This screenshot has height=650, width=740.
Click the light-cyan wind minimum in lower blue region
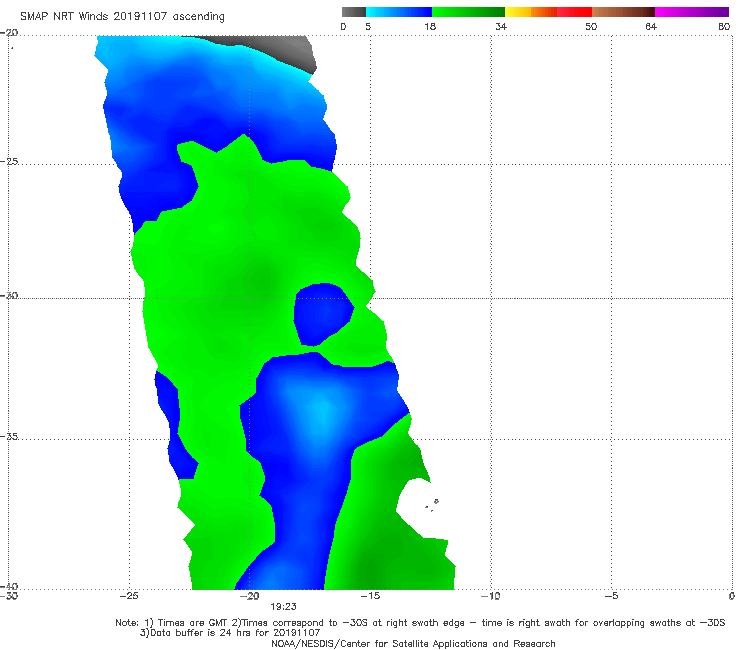point(321,411)
